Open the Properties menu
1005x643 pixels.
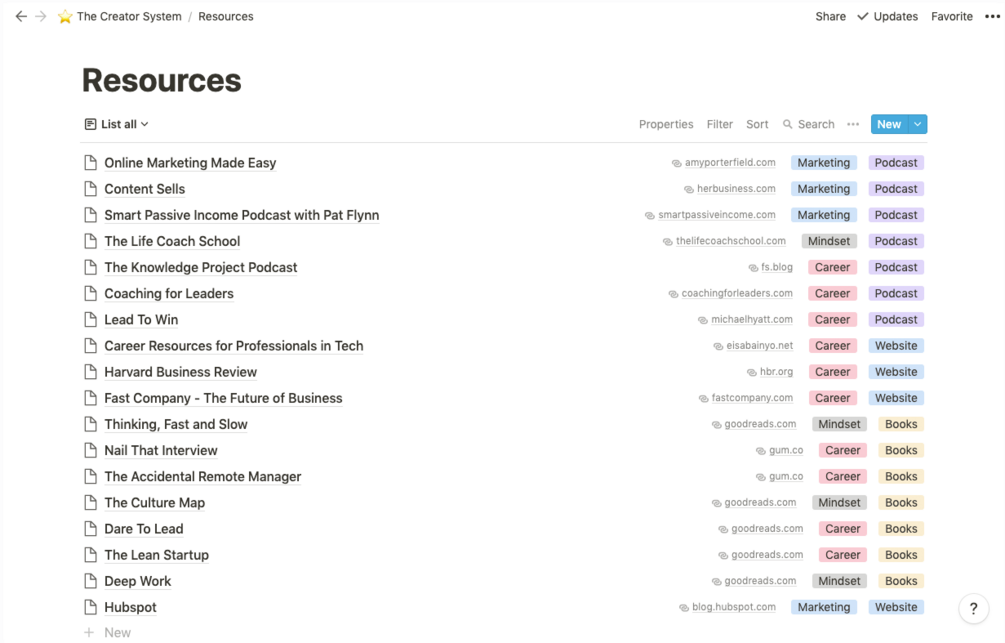pos(666,124)
